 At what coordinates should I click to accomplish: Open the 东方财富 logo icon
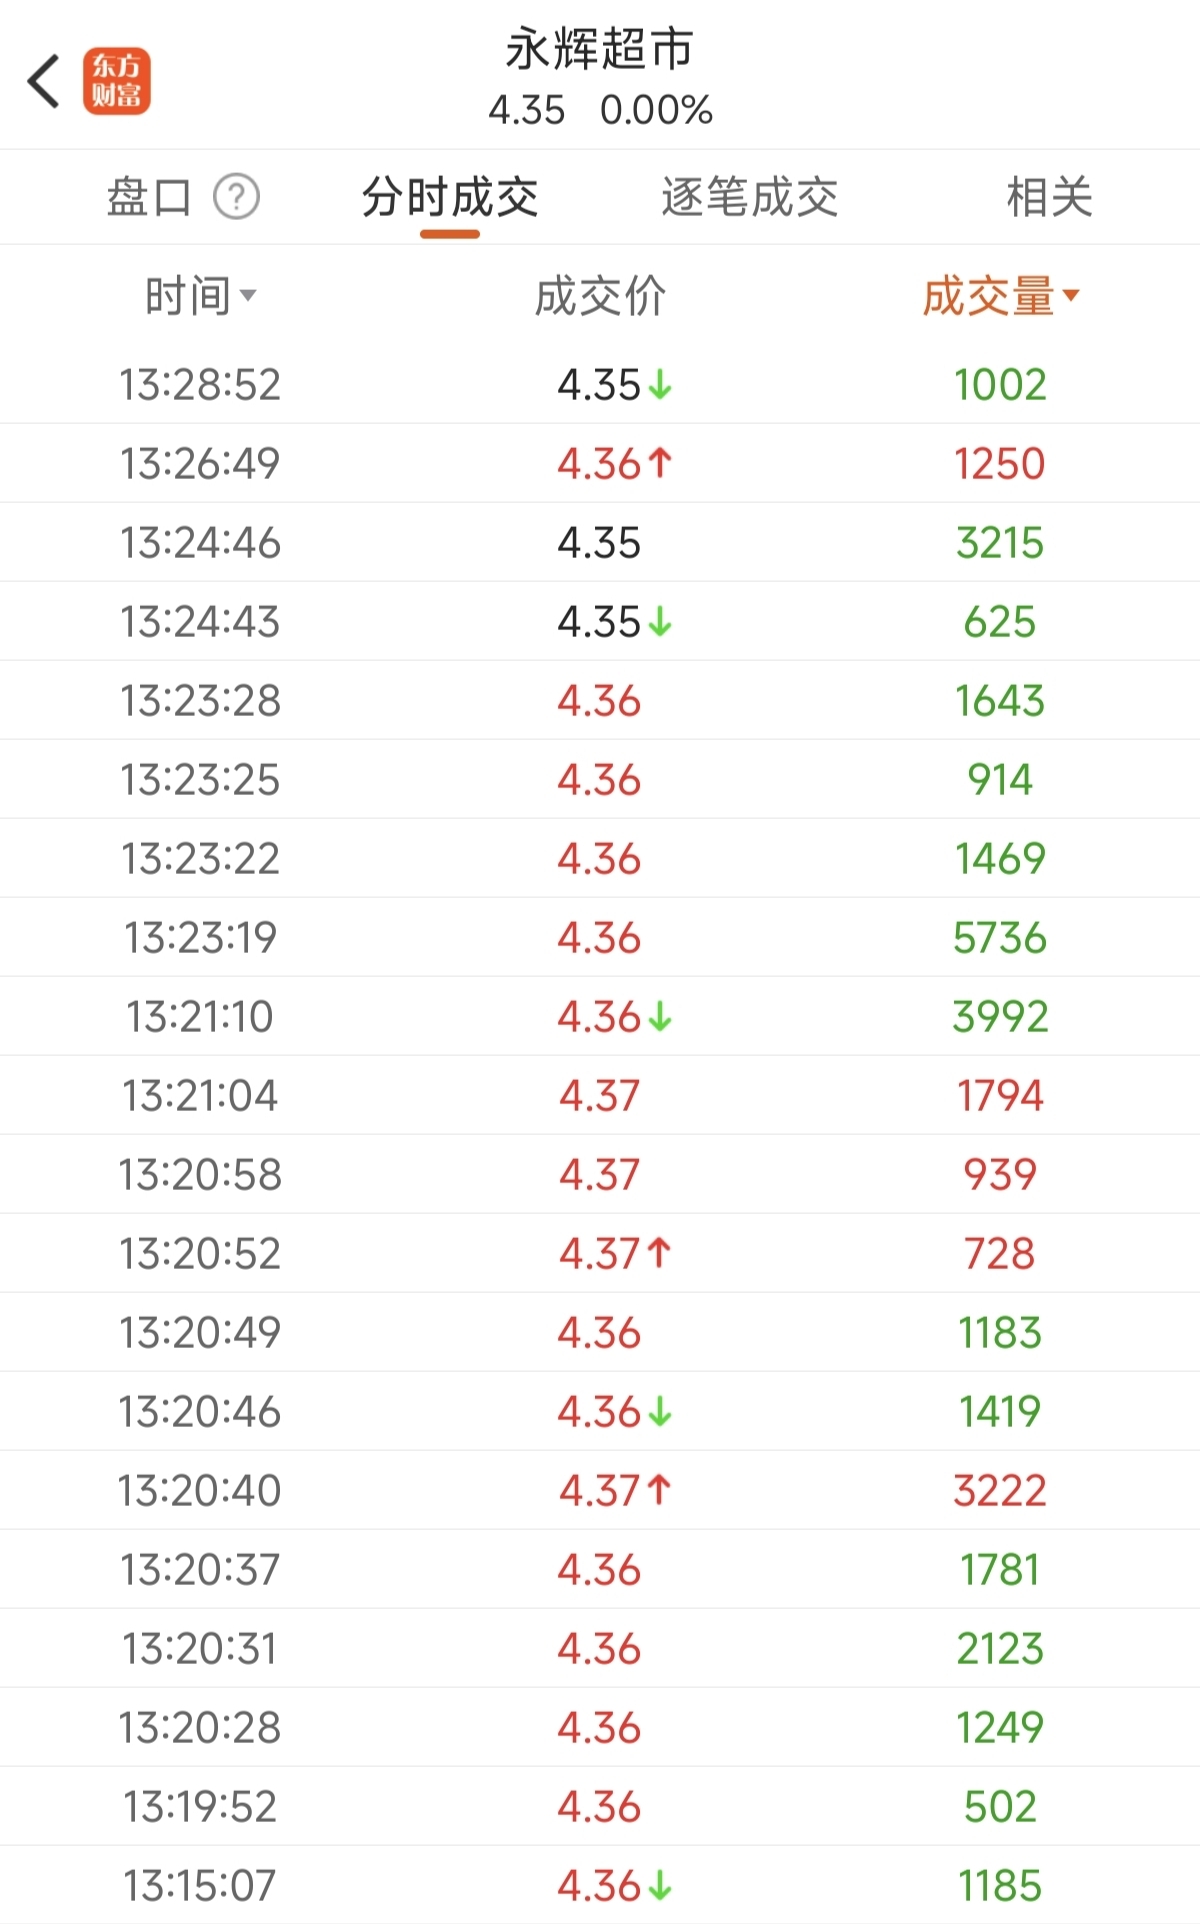[x=116, y=81]
